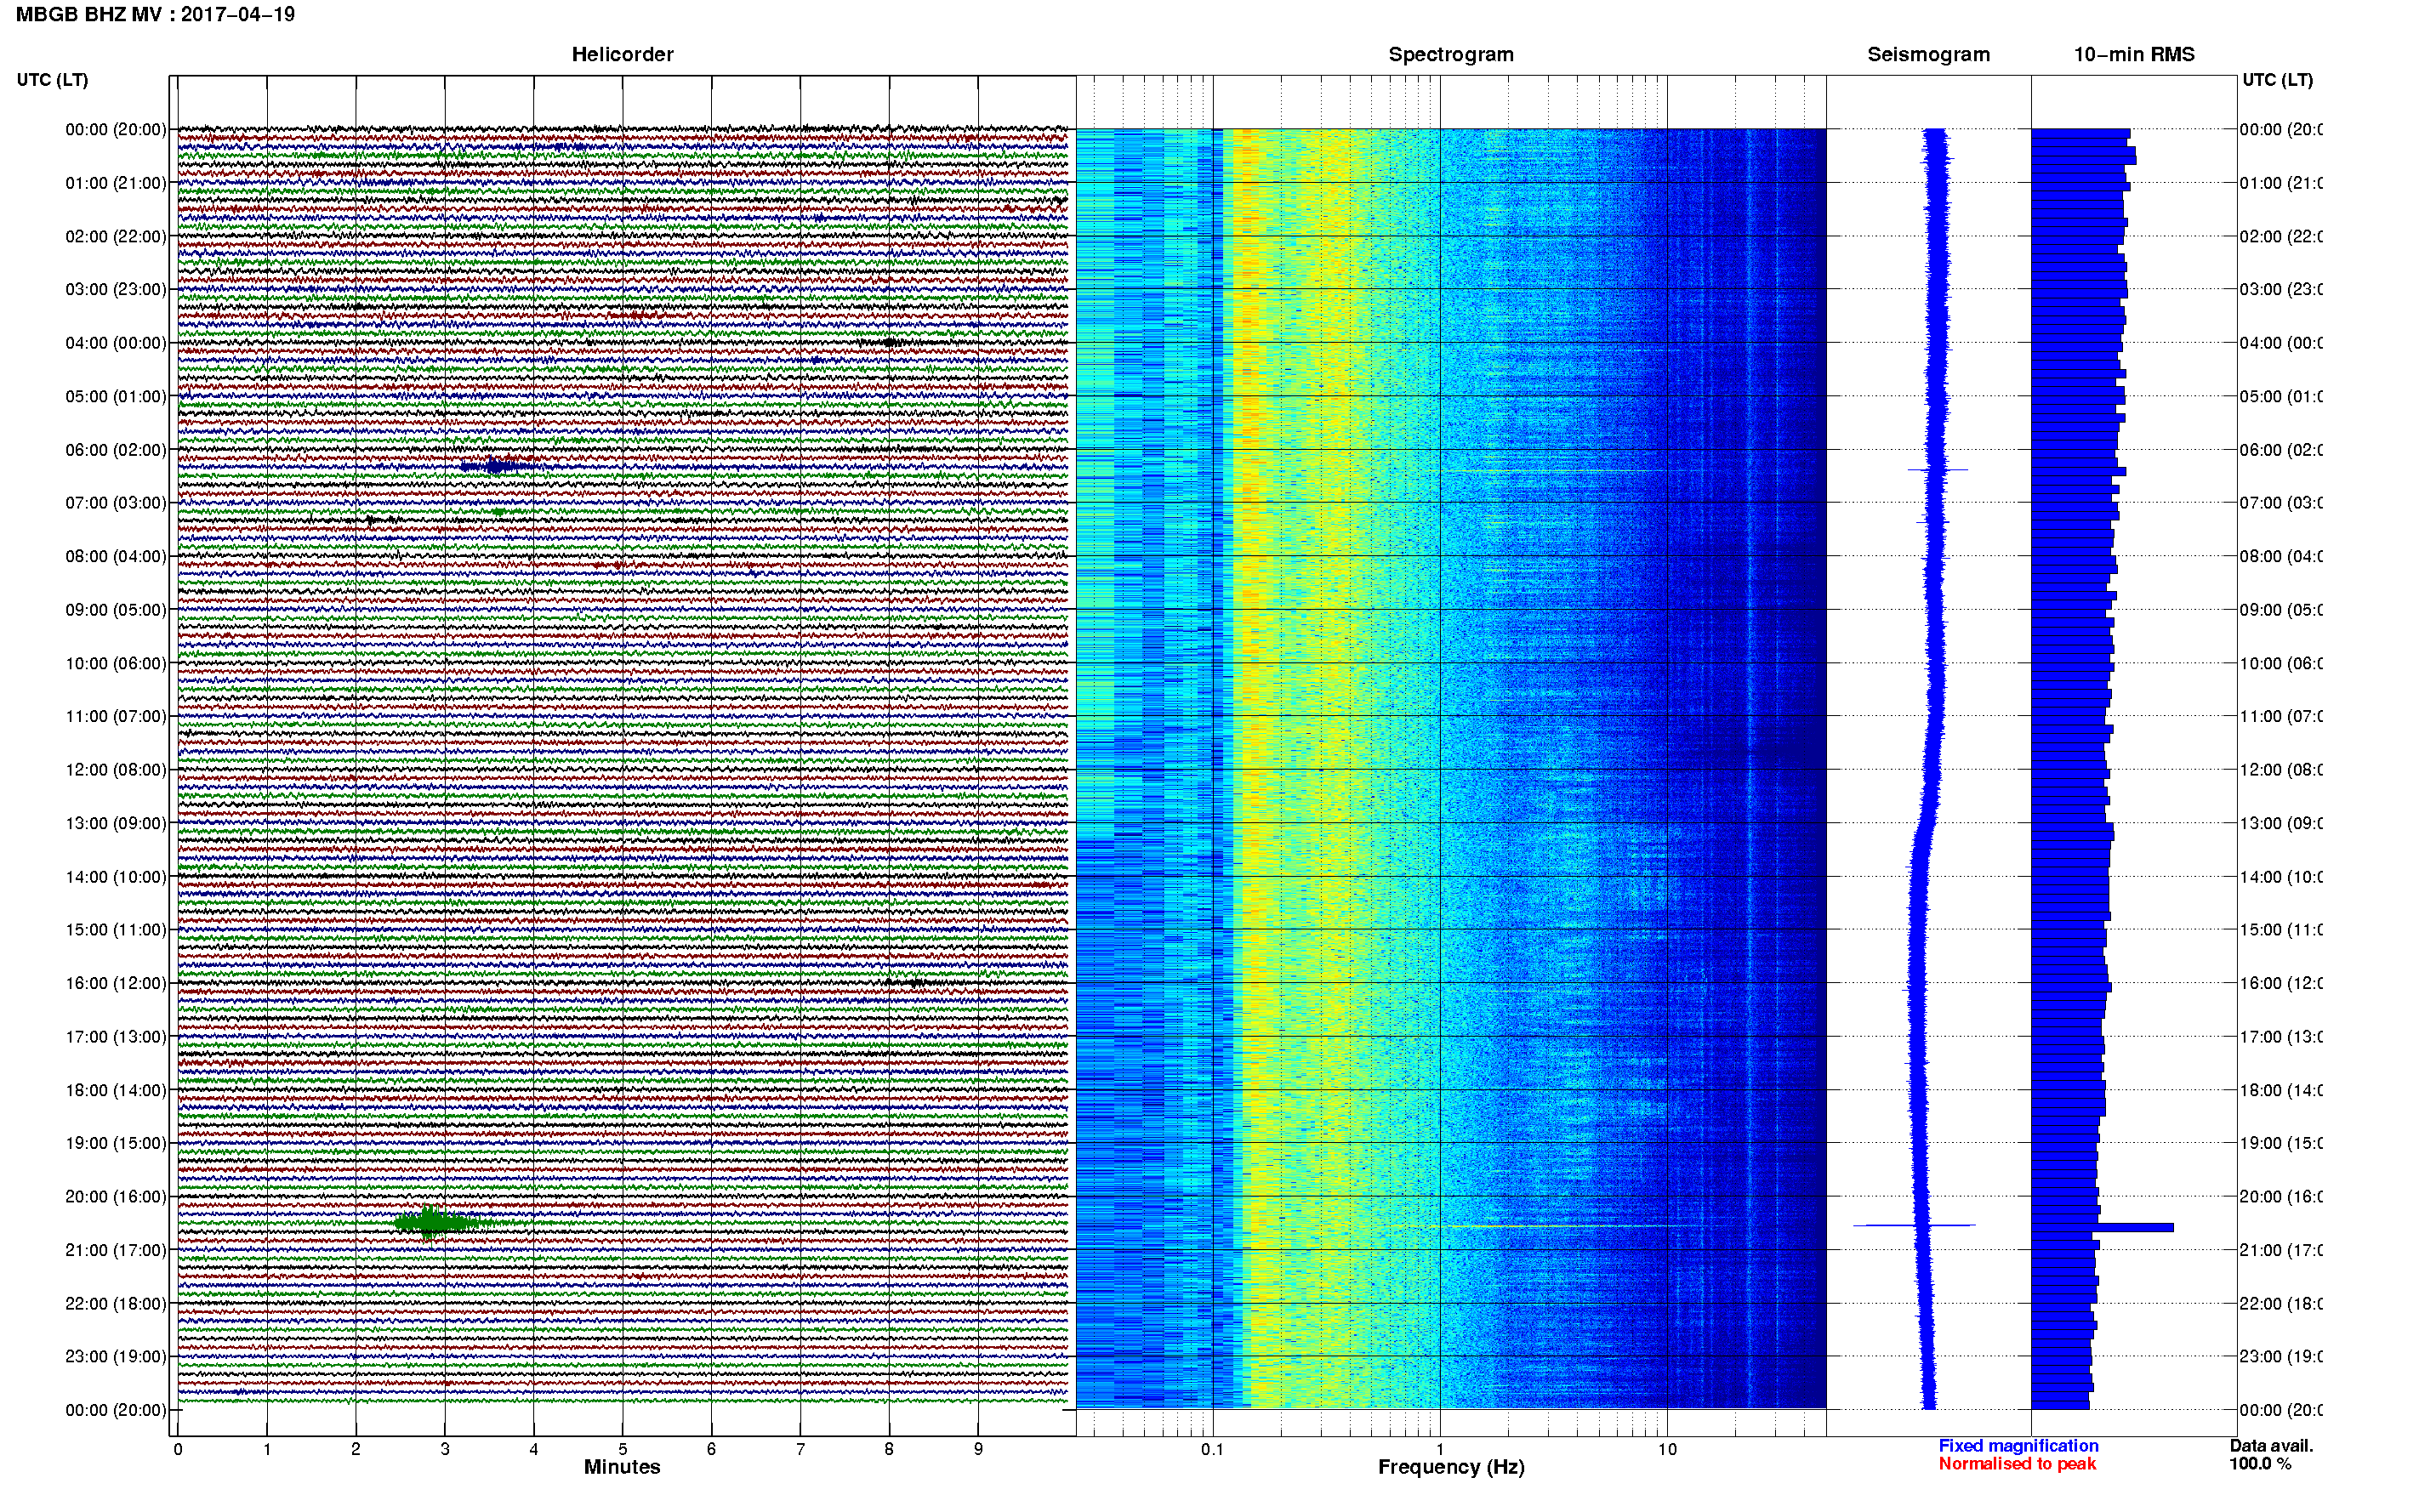Click the left 'UTC (LT)' axis label

point(52,80)
